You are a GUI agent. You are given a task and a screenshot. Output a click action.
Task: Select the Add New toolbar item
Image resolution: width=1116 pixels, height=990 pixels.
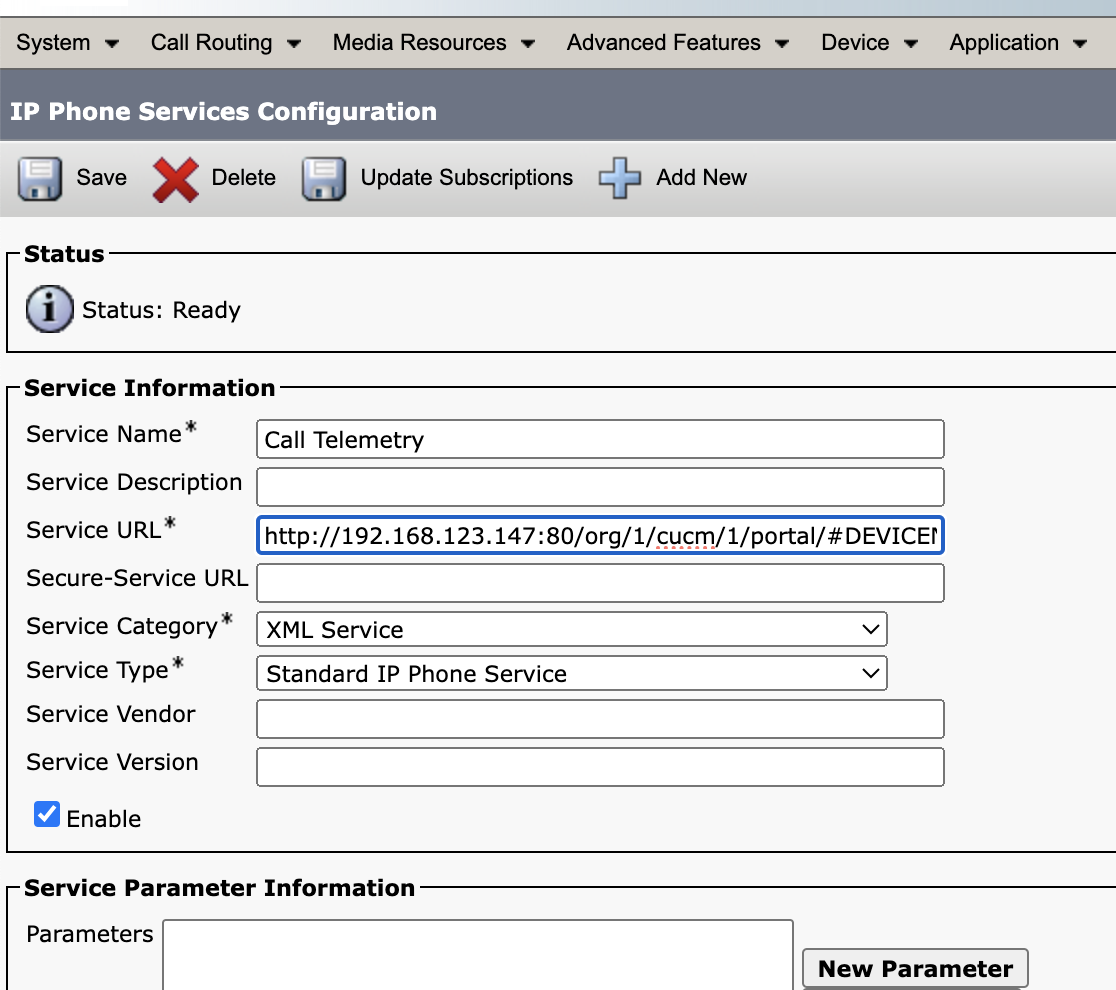click(700, 177)
